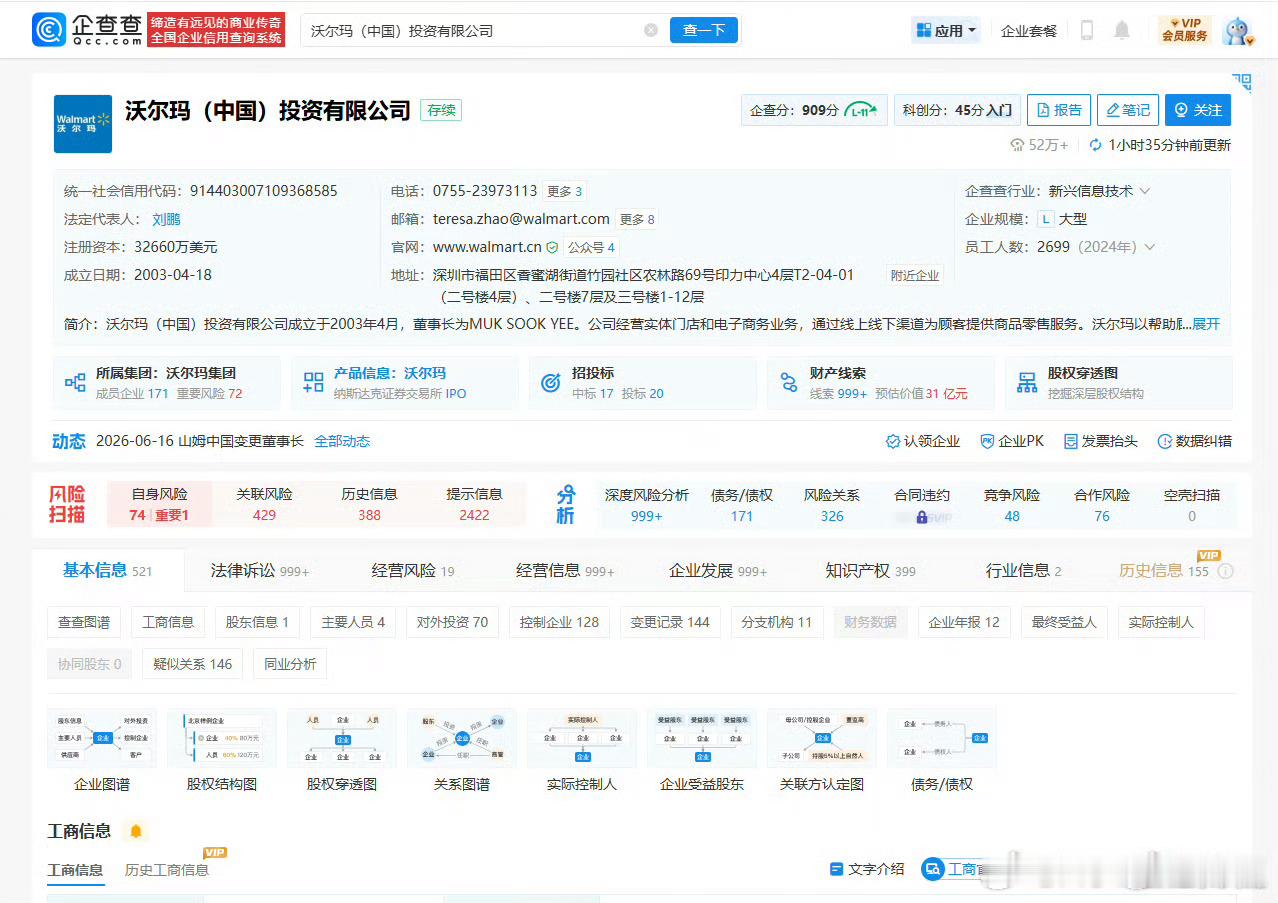Click the legal representative link 刘鹏
The width and height of the screenshot is (1278, 903).
pyautogui.click(x=166, y=219)
